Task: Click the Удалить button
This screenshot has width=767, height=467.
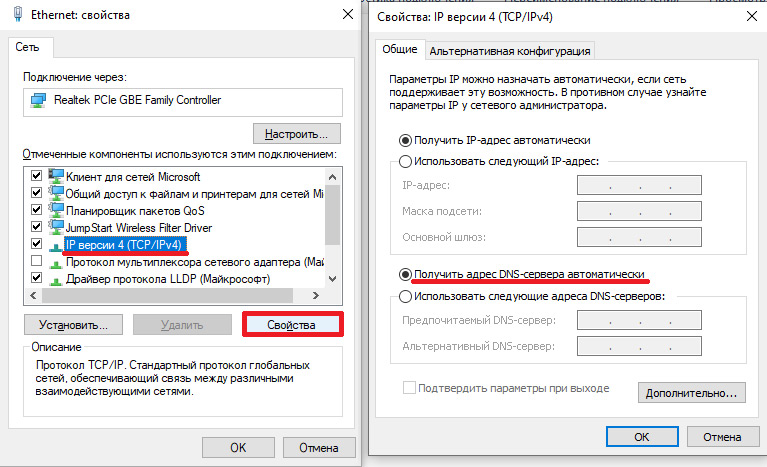Action: point(182,325)
